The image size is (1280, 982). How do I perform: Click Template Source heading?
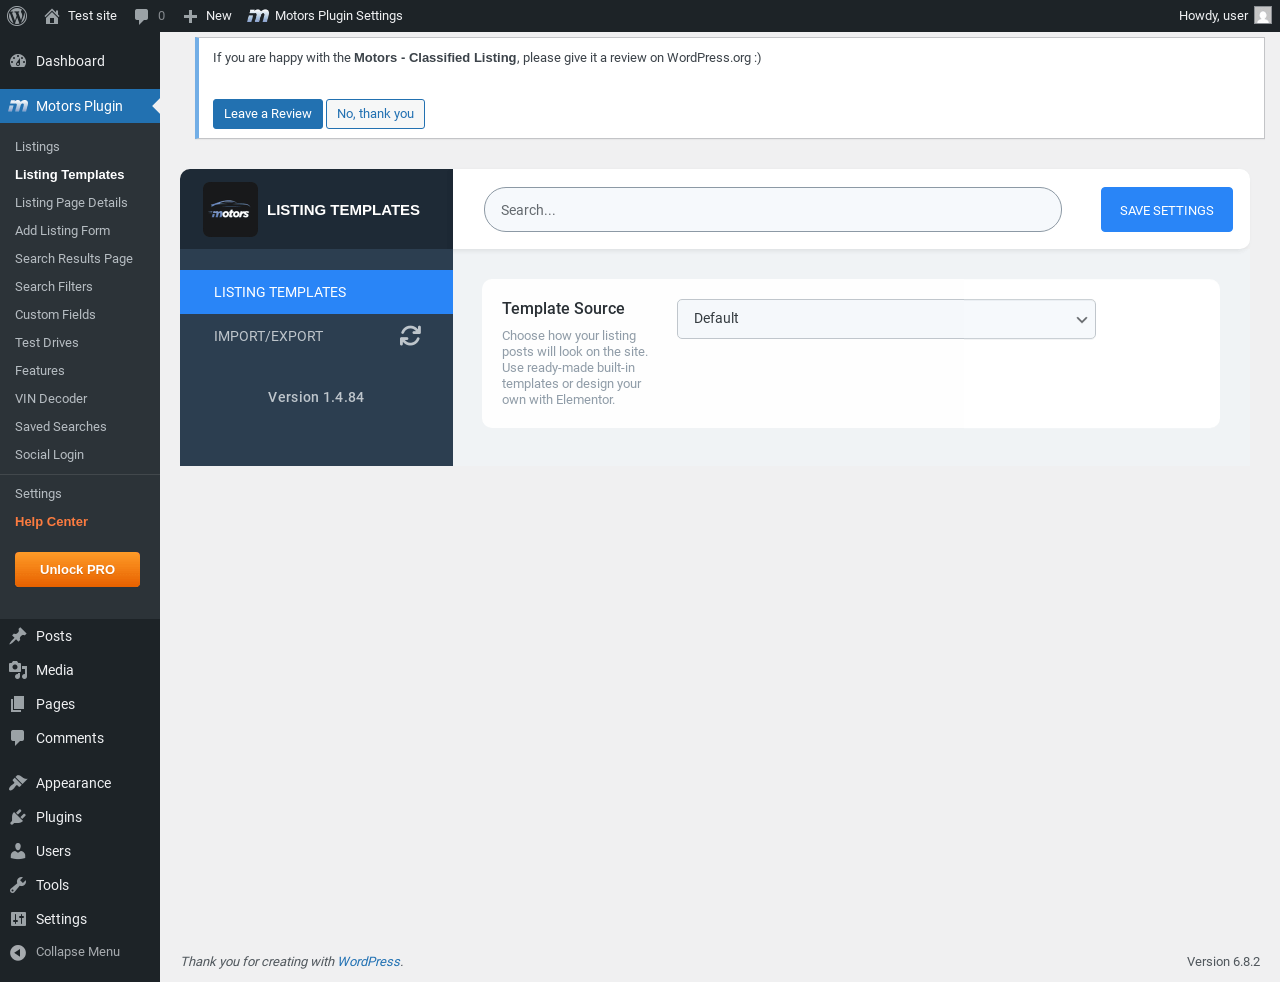pyautogui.click(x=563, y=309)
